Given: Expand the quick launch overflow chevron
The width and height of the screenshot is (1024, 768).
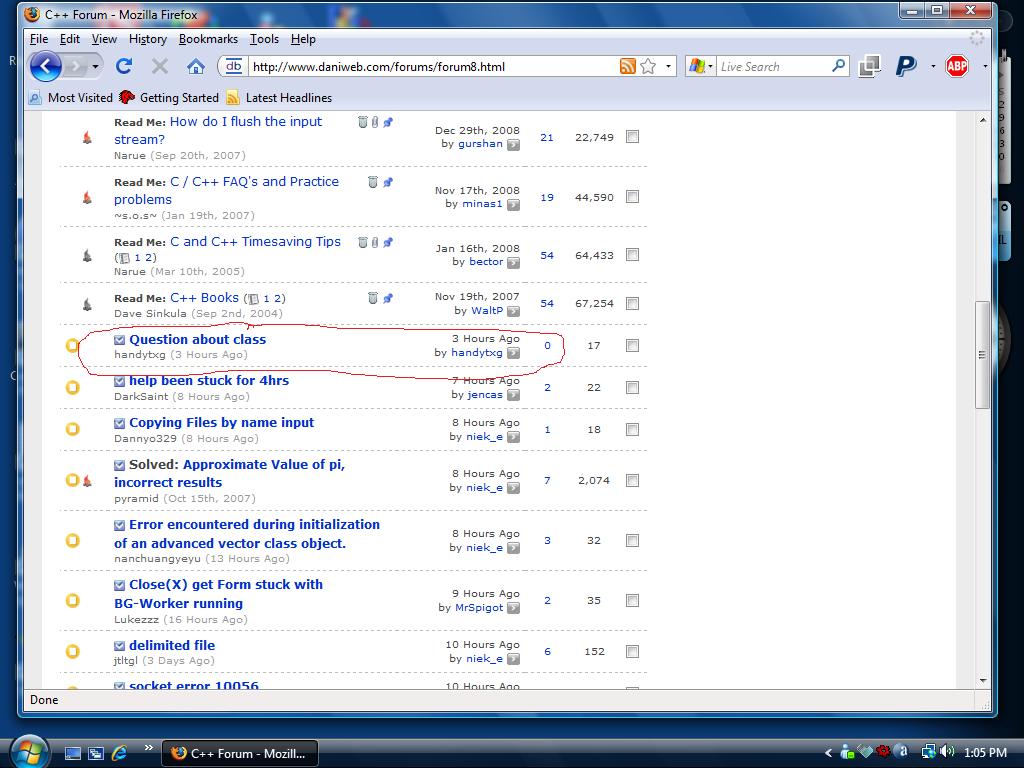Looking at the screenshot, I should click(149, 748).
